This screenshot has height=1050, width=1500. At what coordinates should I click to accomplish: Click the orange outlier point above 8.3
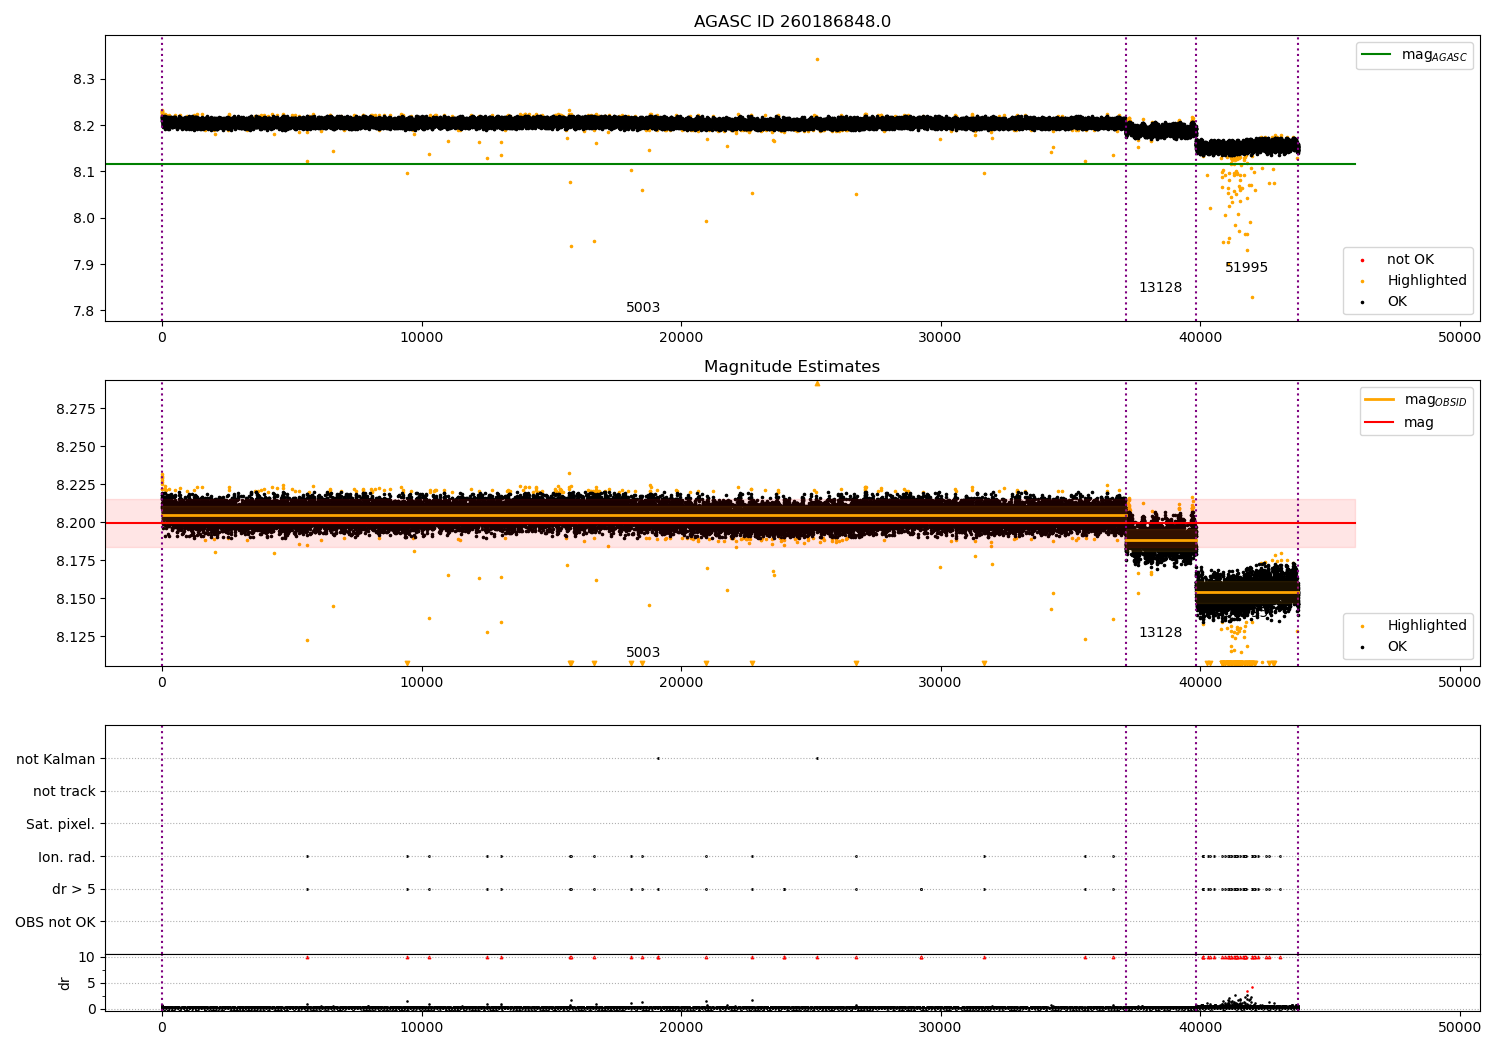817,59
